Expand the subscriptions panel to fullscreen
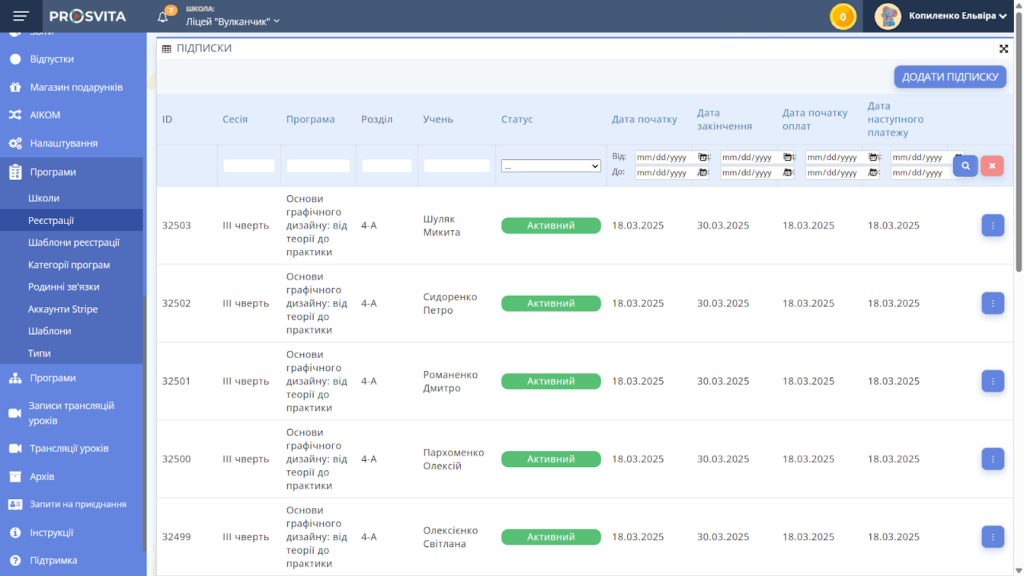Viewport: 1024px width, 576px height. [1003, 48]
